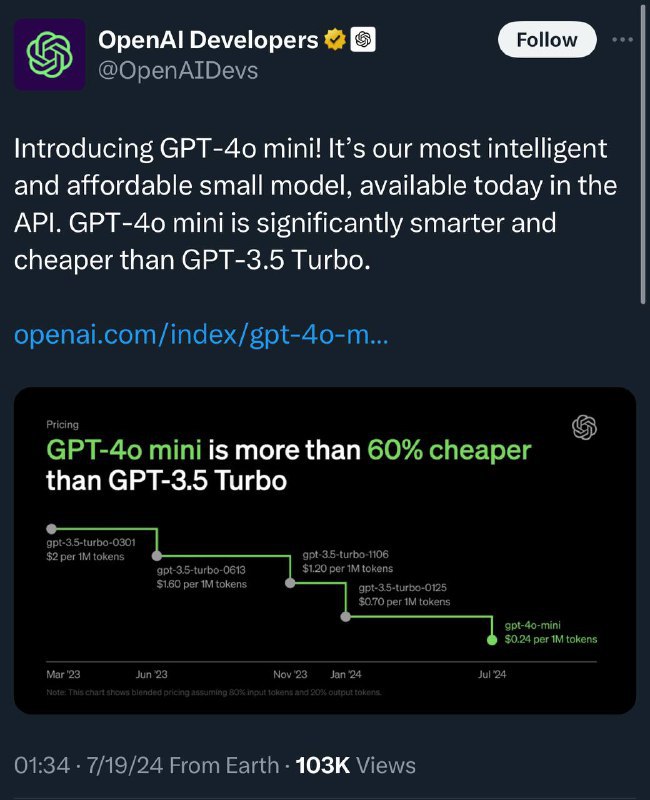Click the gpt-3.5-turbo-0125 chart marker

point(344,615)
